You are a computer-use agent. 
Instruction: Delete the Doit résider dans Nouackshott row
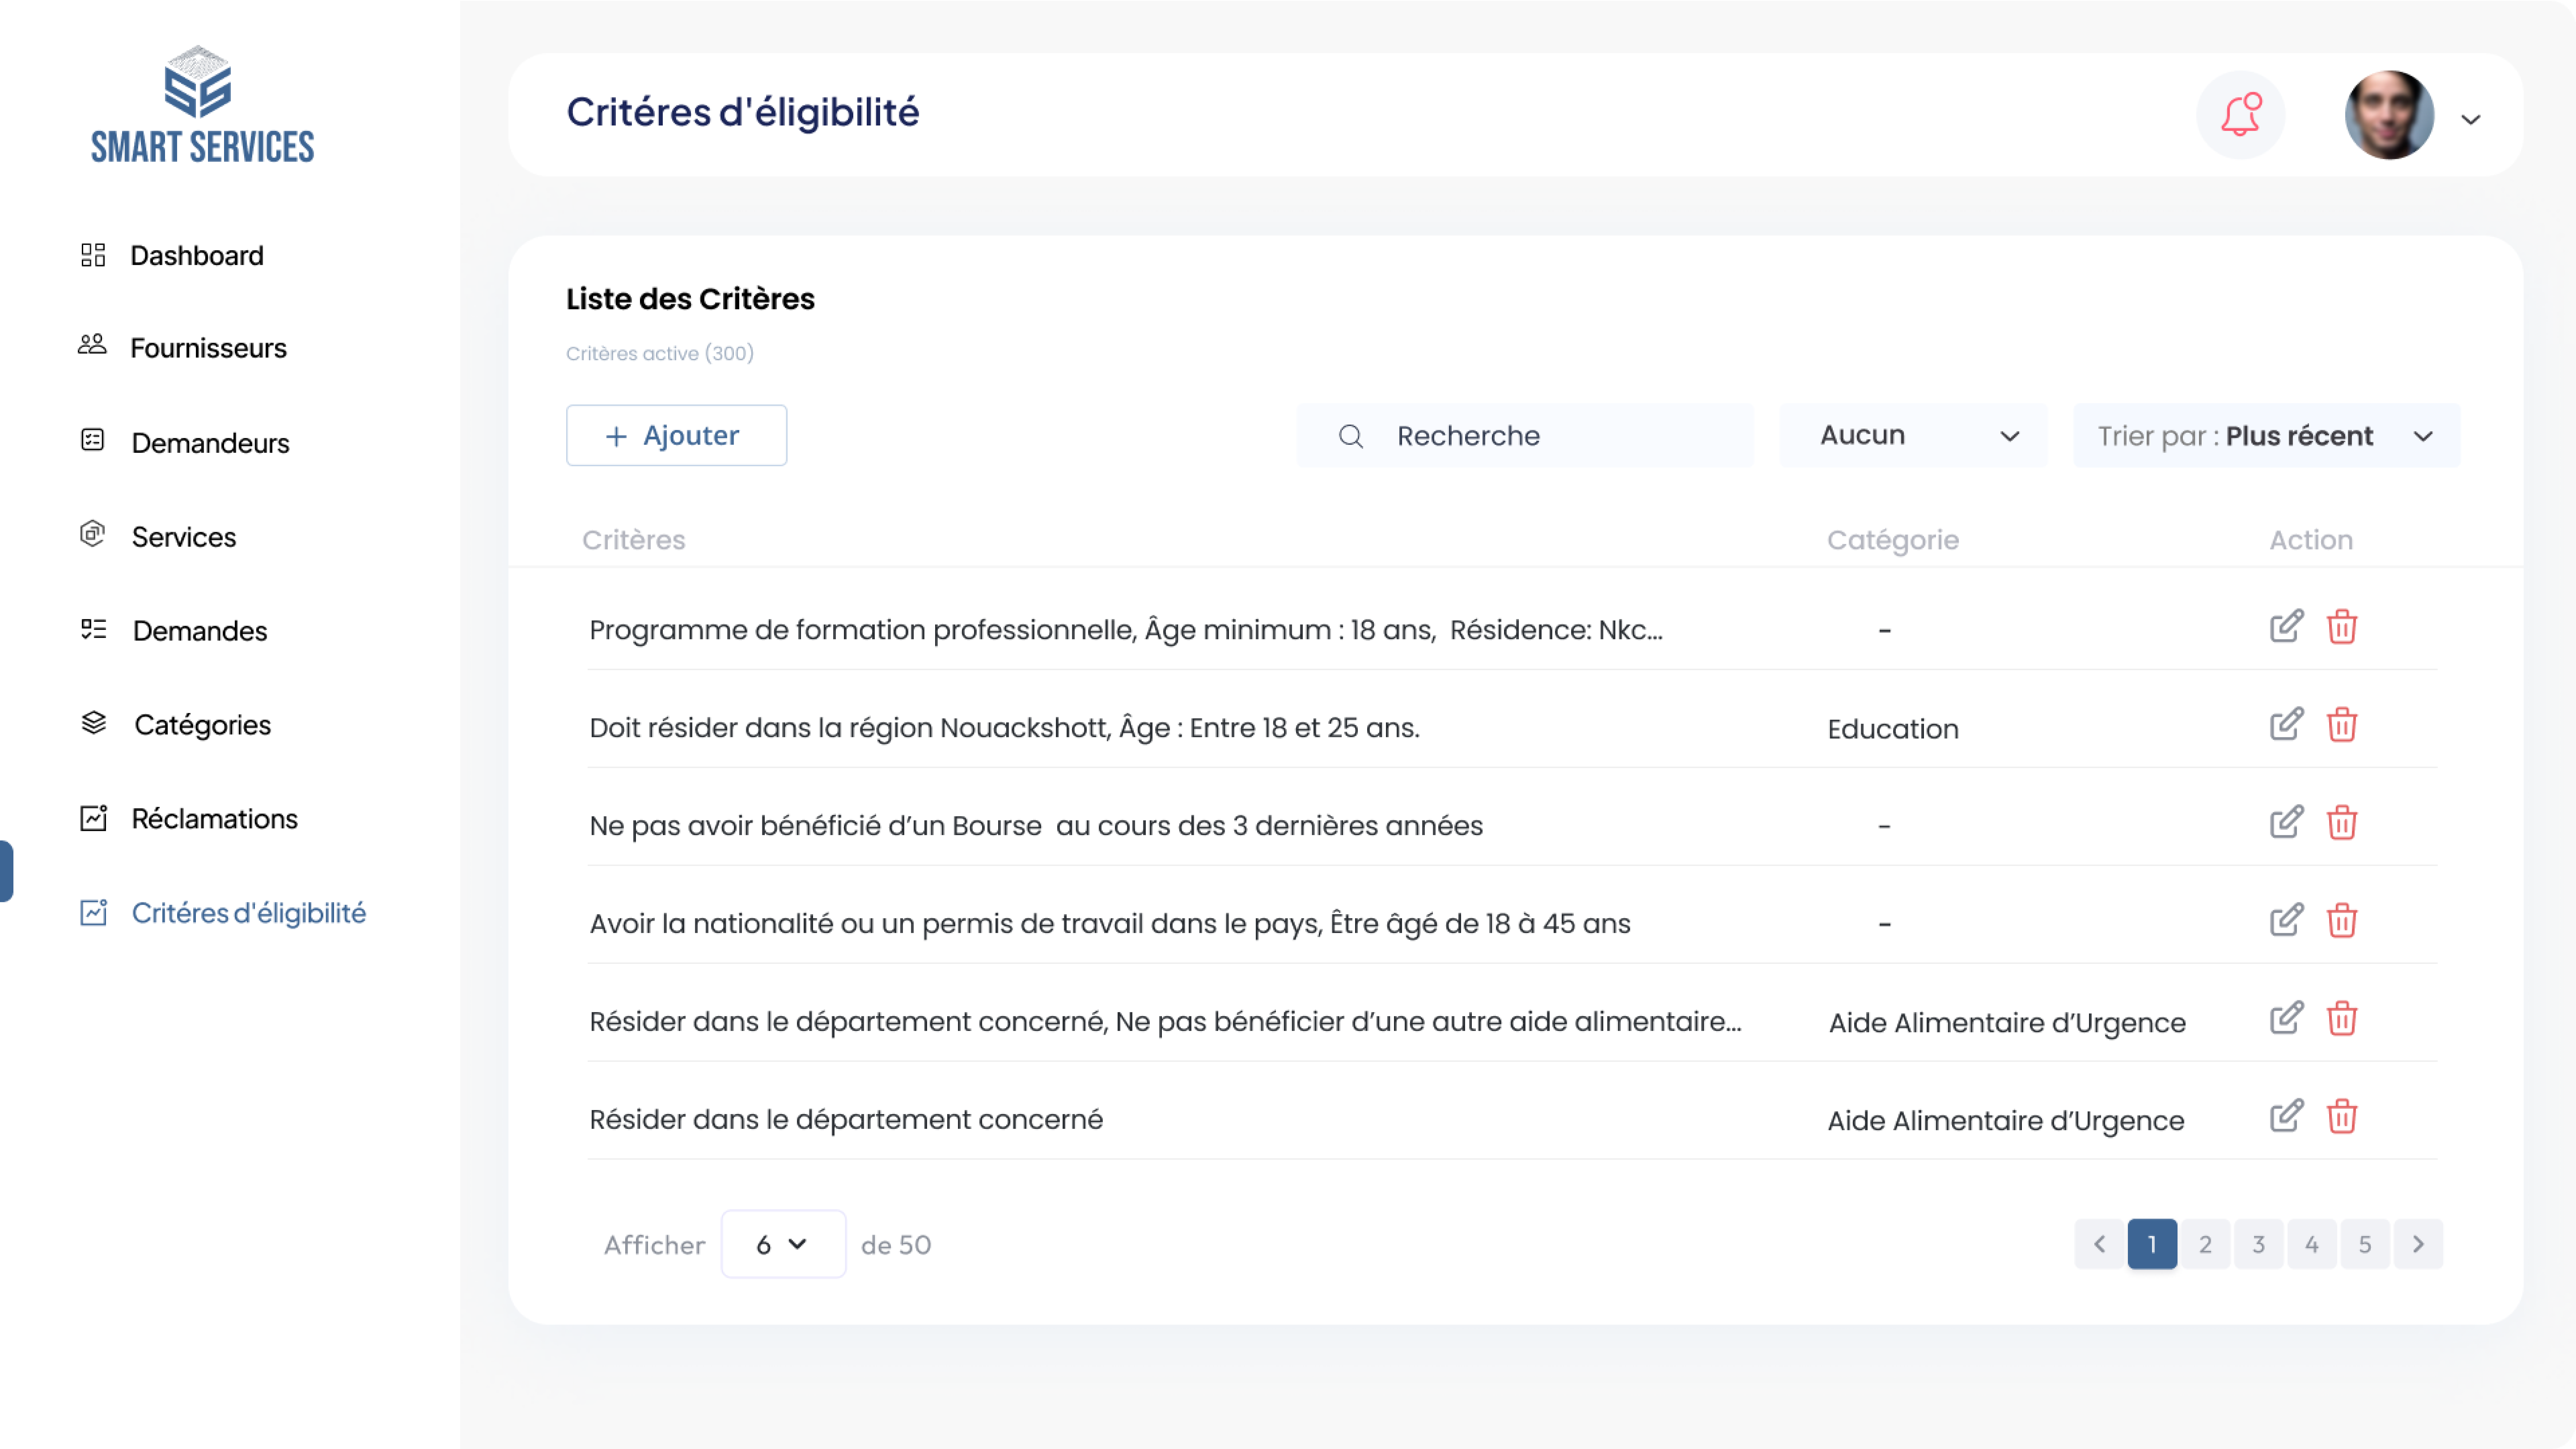pyautogui.click(x=2342, y=725)
